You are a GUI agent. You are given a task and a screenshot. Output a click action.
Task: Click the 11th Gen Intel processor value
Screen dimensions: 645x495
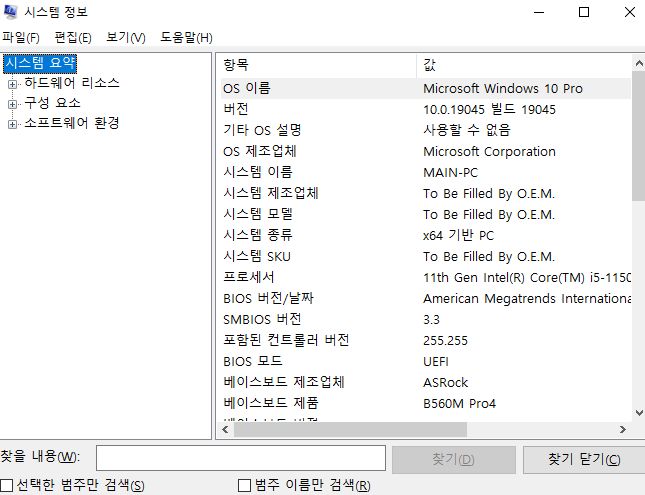[x=527, y=277]
